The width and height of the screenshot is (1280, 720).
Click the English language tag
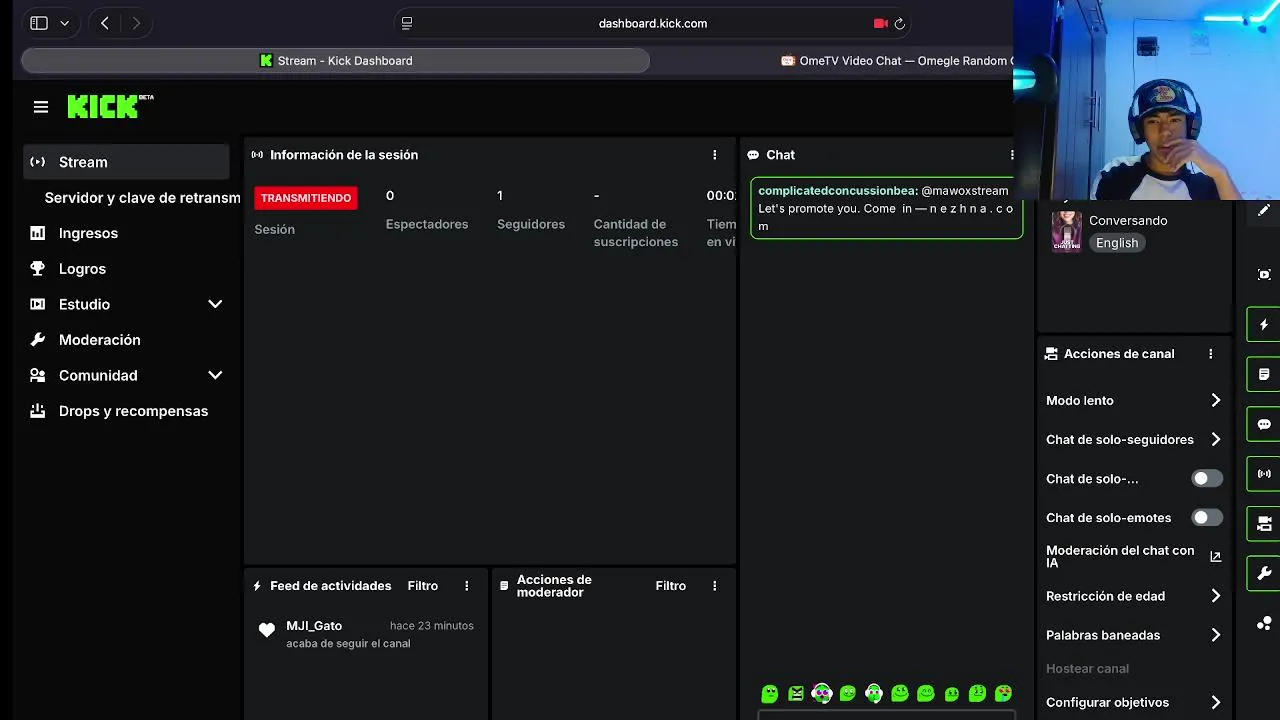[x=1117, y=243]
